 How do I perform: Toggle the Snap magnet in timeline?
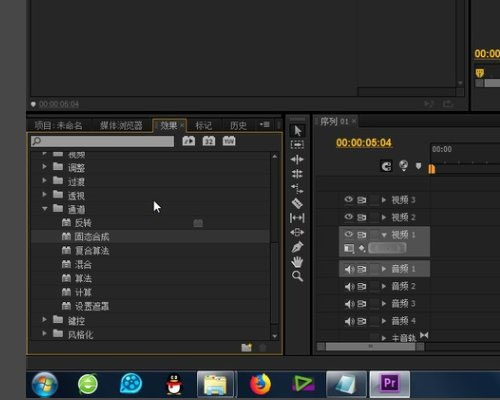(x=386, y=166)
